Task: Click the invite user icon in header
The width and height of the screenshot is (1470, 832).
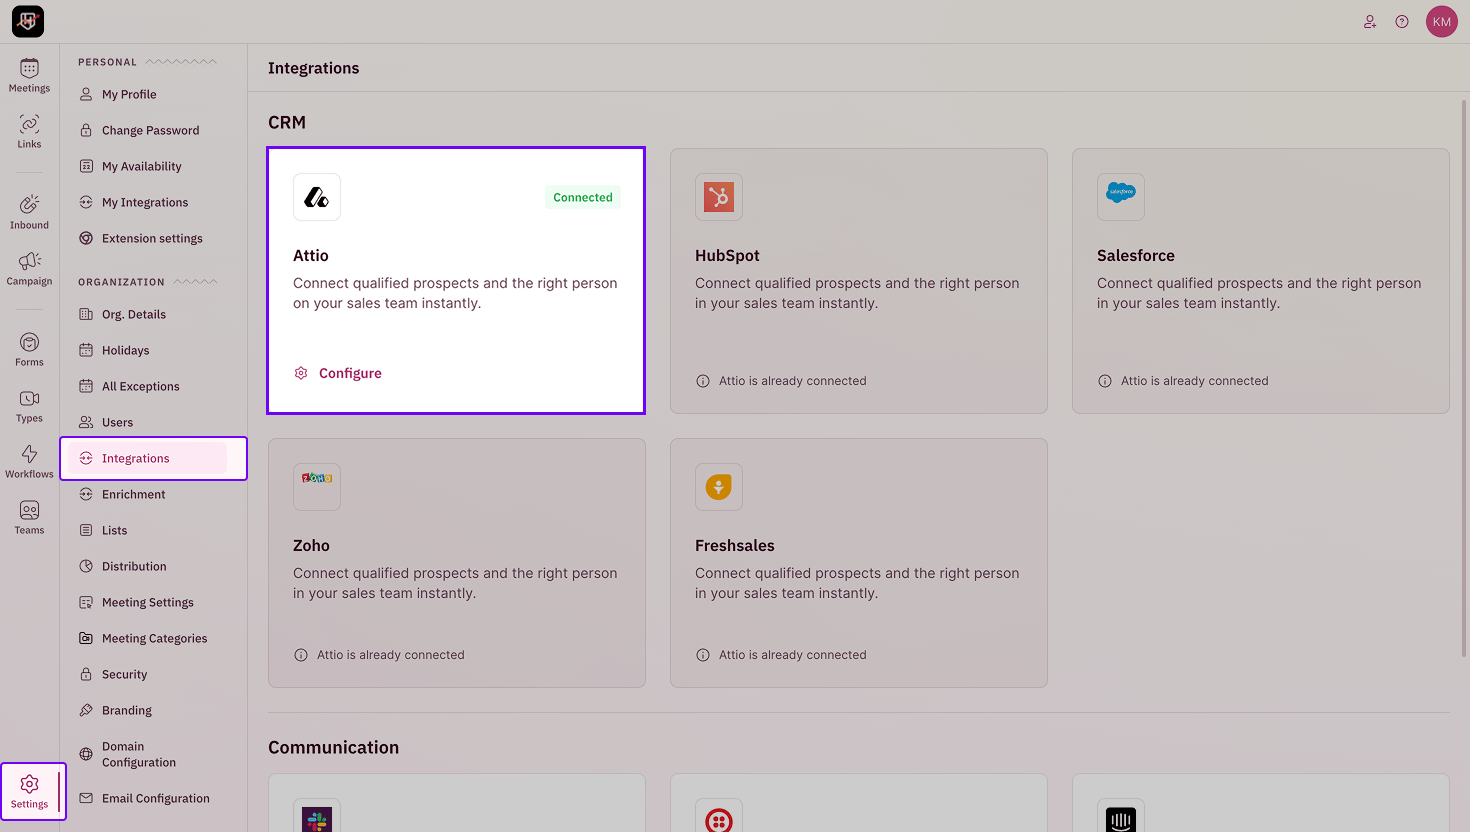Action: pos(1370,21)
